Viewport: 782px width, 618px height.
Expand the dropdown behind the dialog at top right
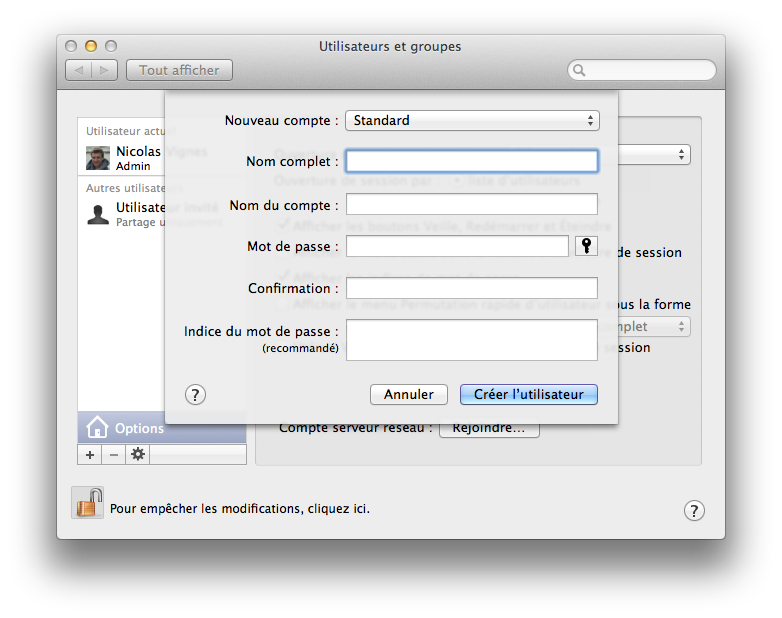tap(681, 154)
